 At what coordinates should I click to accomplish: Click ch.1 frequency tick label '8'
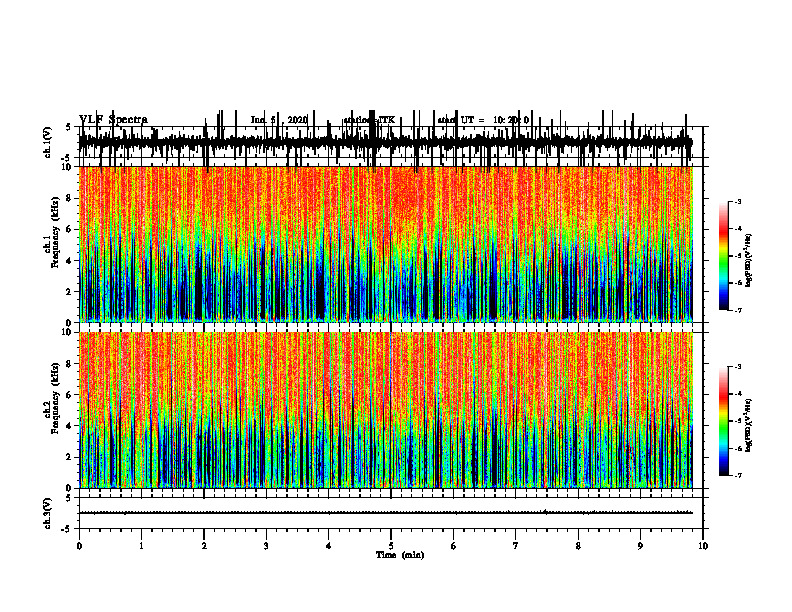pos(69,198)
